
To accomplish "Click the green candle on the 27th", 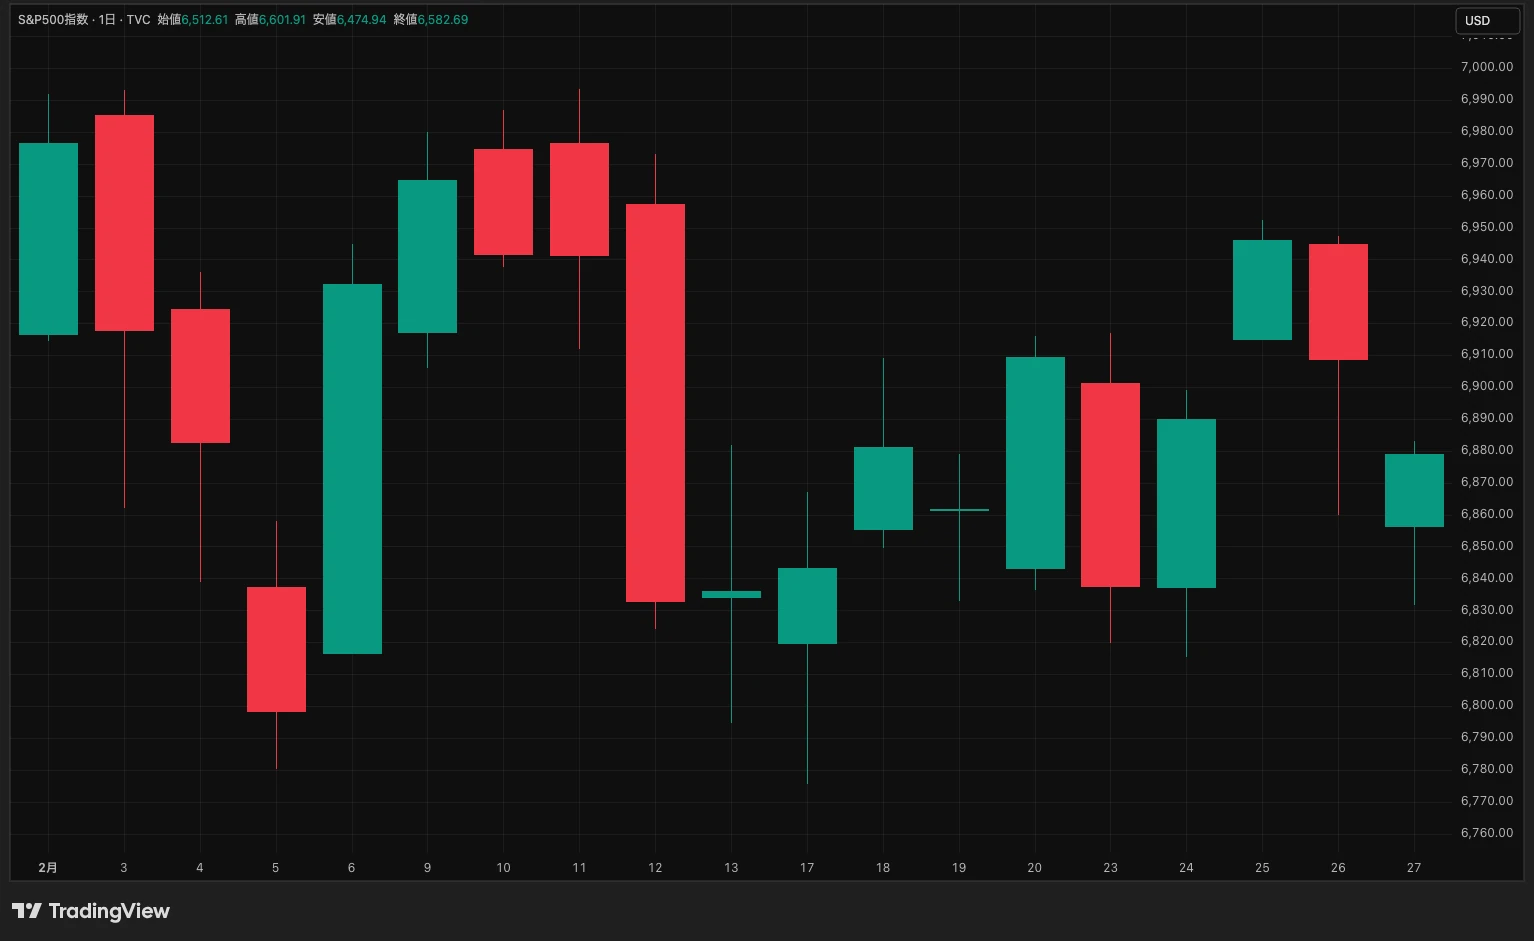I will pos(1414,490).
